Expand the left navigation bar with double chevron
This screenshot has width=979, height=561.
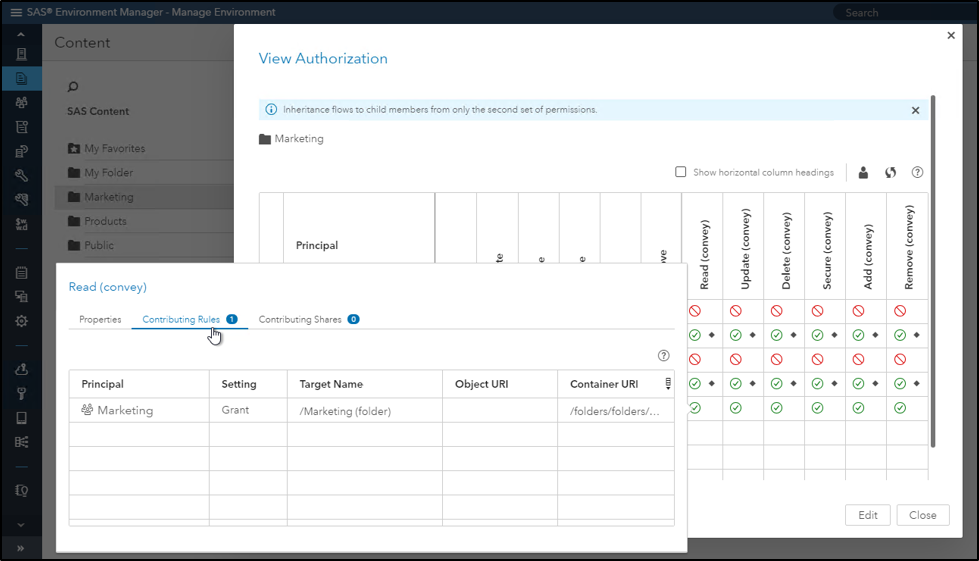[21, 548]
